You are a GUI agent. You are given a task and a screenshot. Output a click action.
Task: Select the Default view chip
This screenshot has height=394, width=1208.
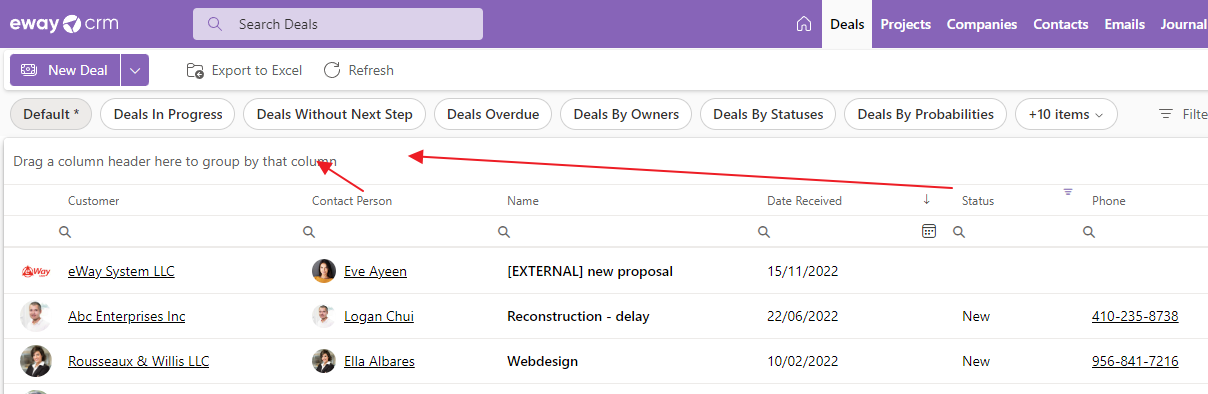tap(51, 114)
